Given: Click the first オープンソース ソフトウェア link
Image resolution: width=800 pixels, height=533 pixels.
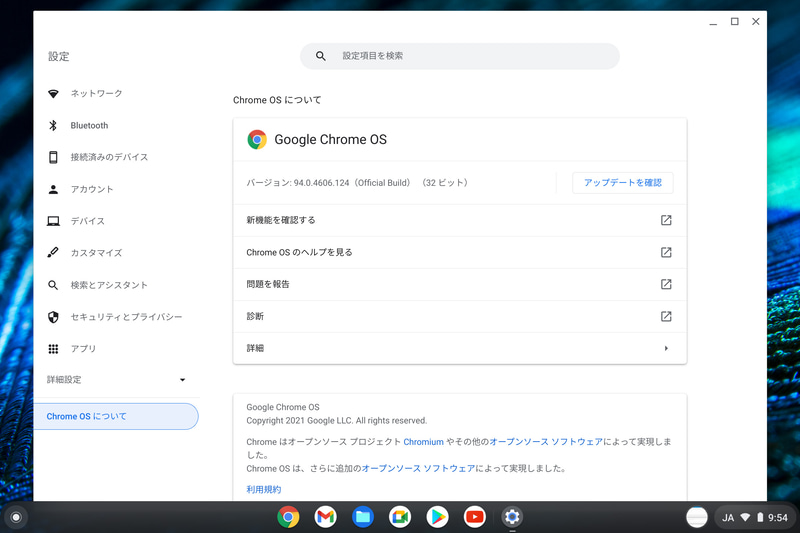Looking at the screenshot, I should pyautogui.click(x=546, y=442).
